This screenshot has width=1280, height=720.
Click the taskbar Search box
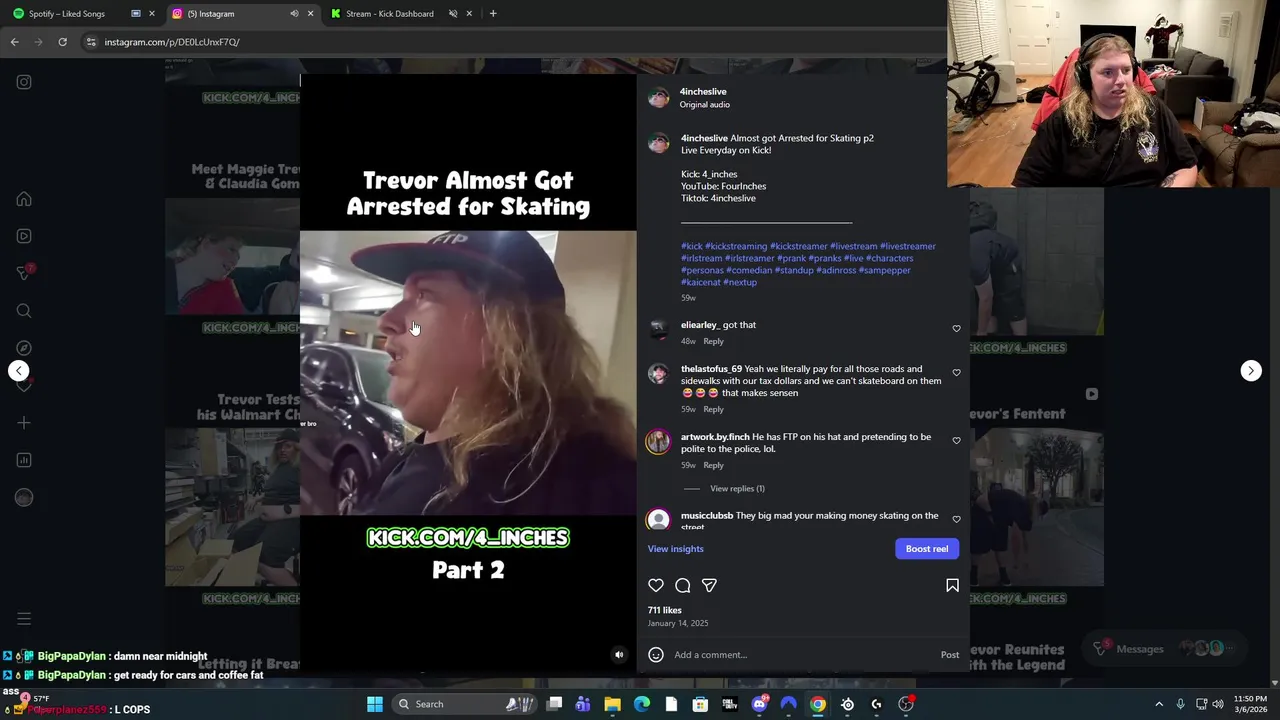pos(465,704)
